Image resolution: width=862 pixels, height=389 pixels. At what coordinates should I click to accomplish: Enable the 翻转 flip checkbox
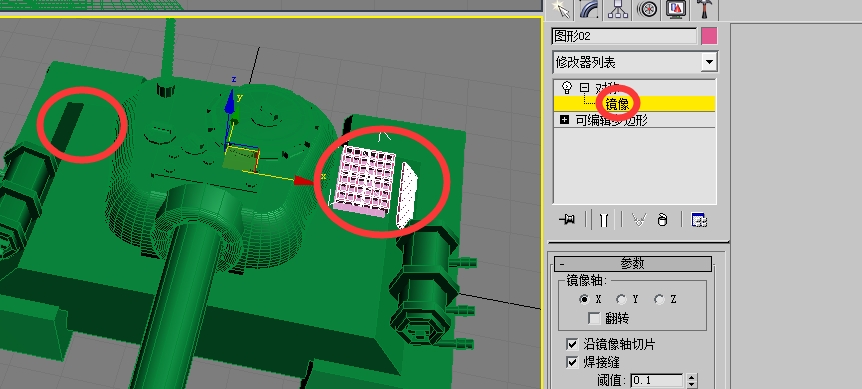coord(594,318)
